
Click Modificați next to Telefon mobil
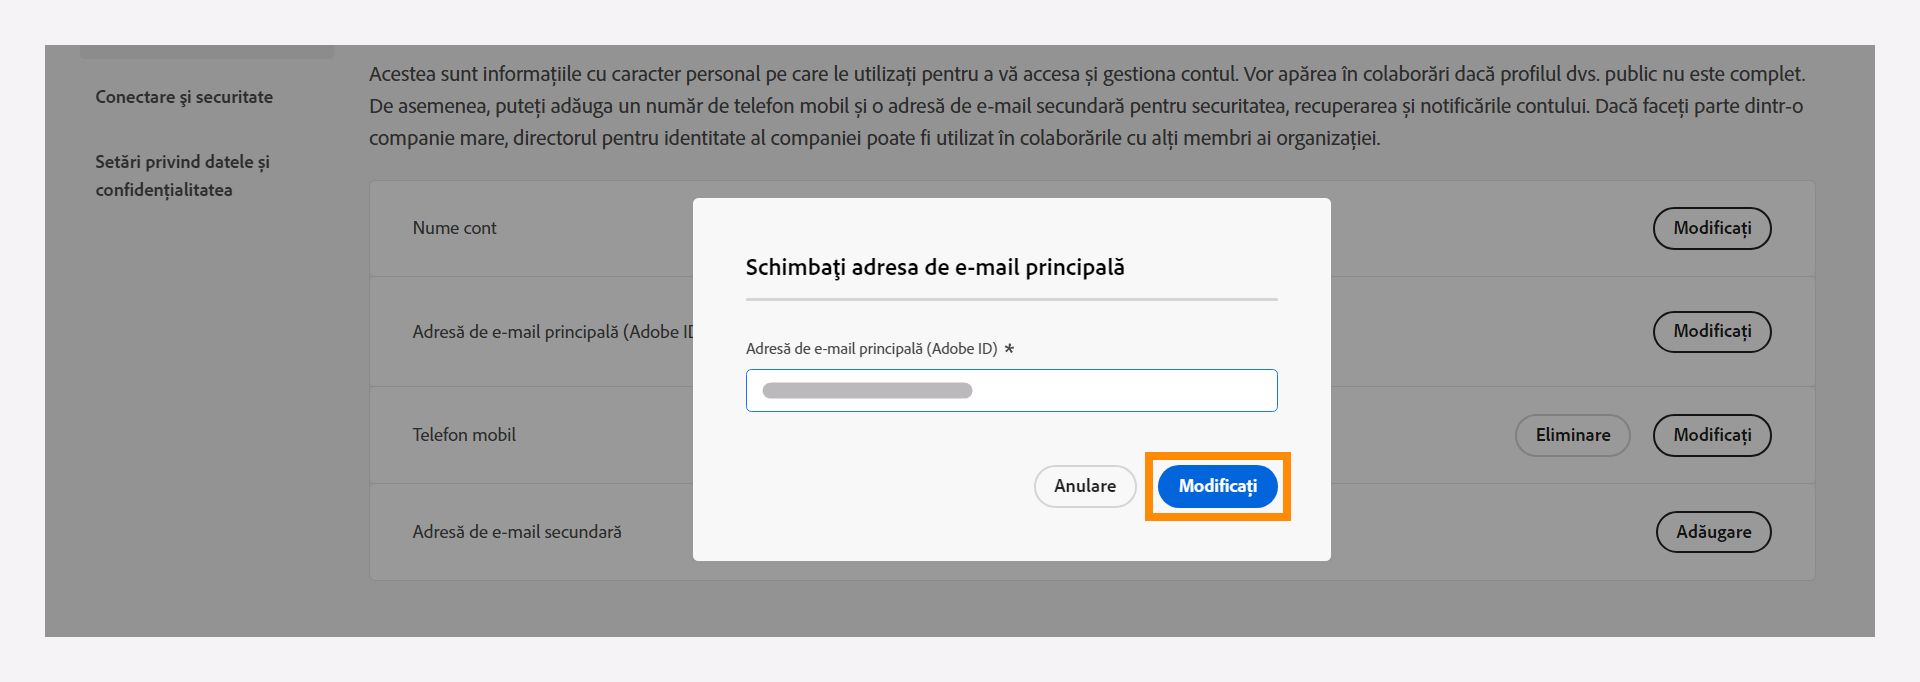point(1712,435)
